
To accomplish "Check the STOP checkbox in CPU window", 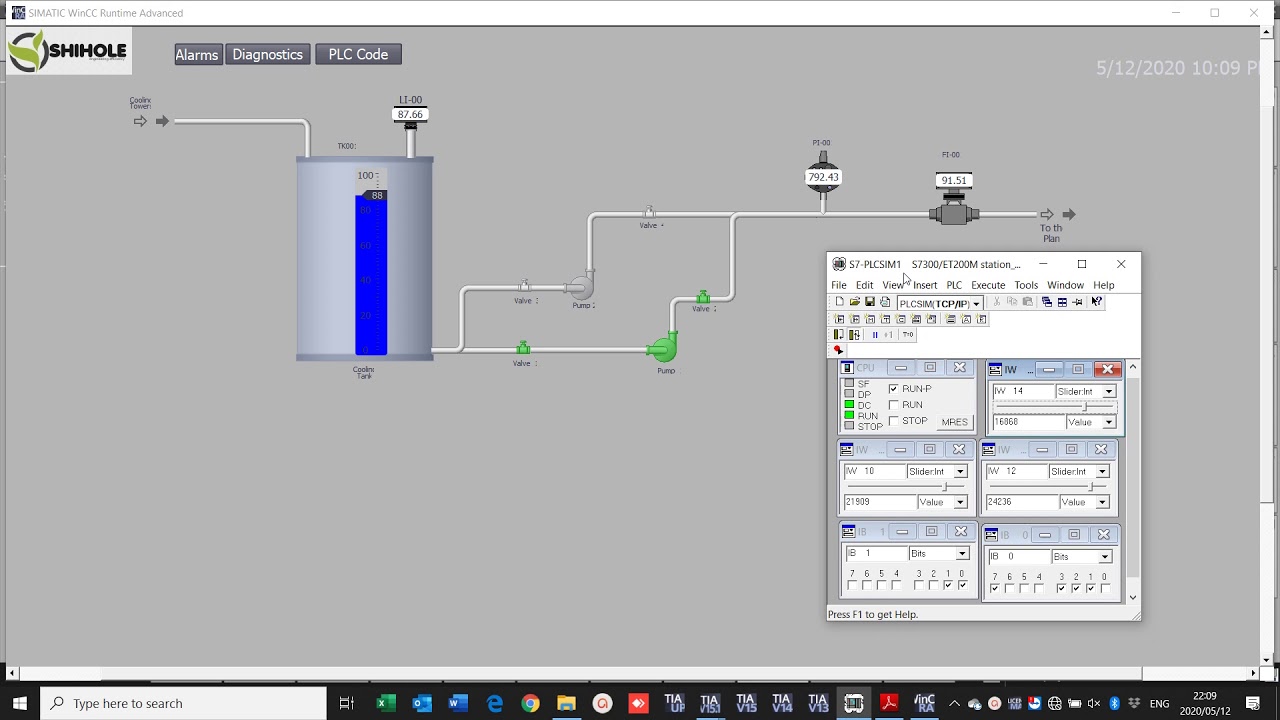I will tap(893, 421).
